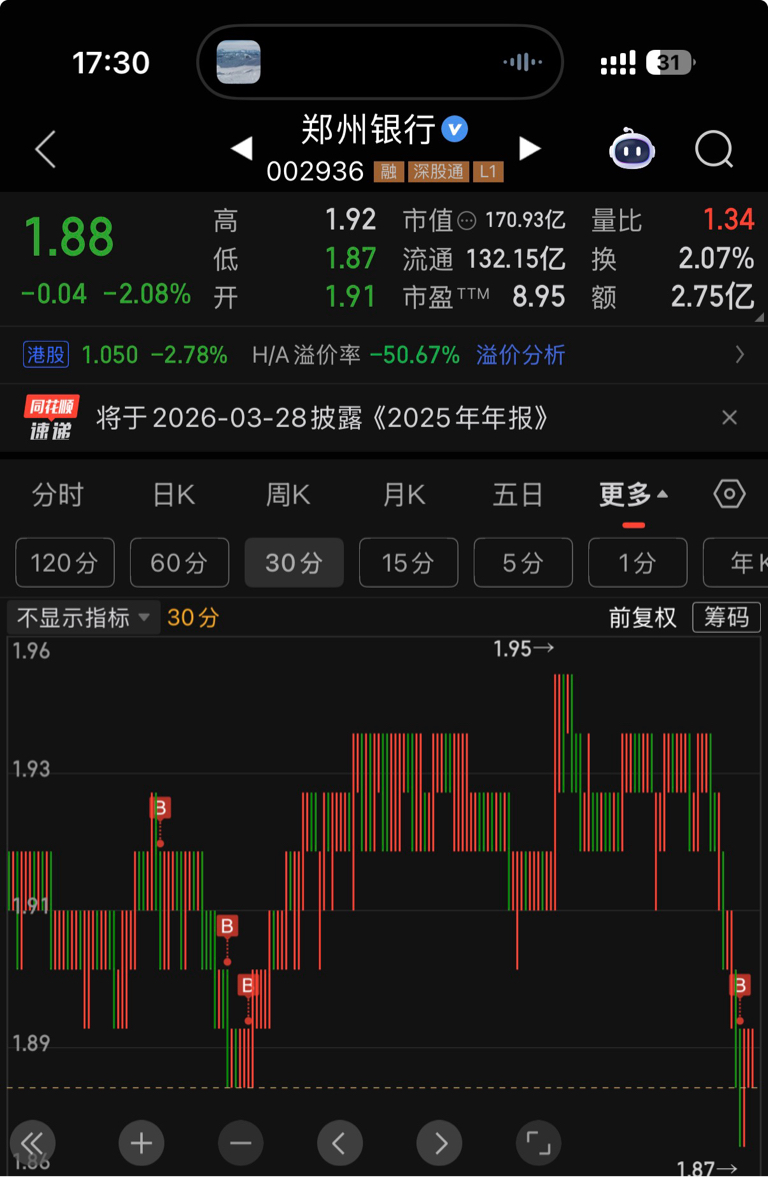
Task: Move chart right with round arrow button
Action: point(439,1142)
